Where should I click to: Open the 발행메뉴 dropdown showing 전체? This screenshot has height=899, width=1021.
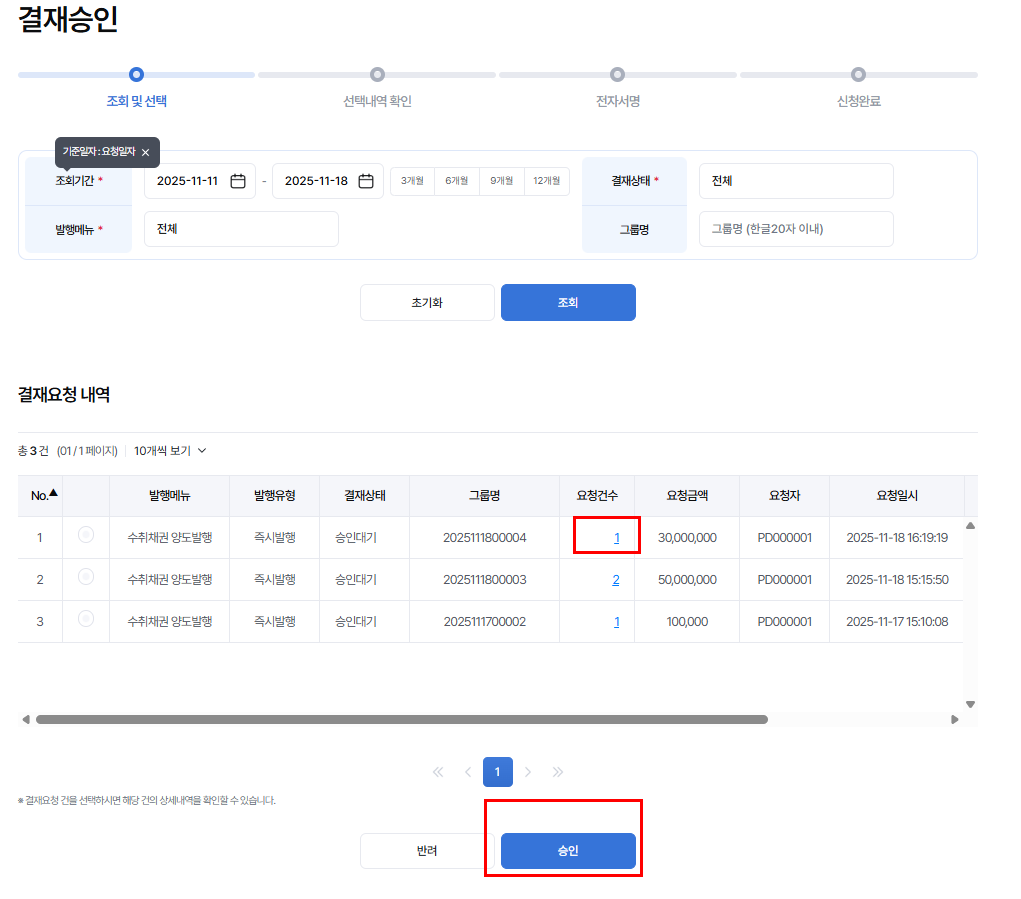(241, 229)
